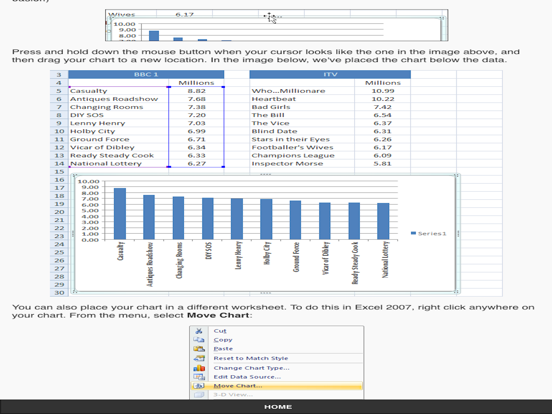Click the move cursor in the top image
This screenshot has height=414, width=552.
[270, 18]
